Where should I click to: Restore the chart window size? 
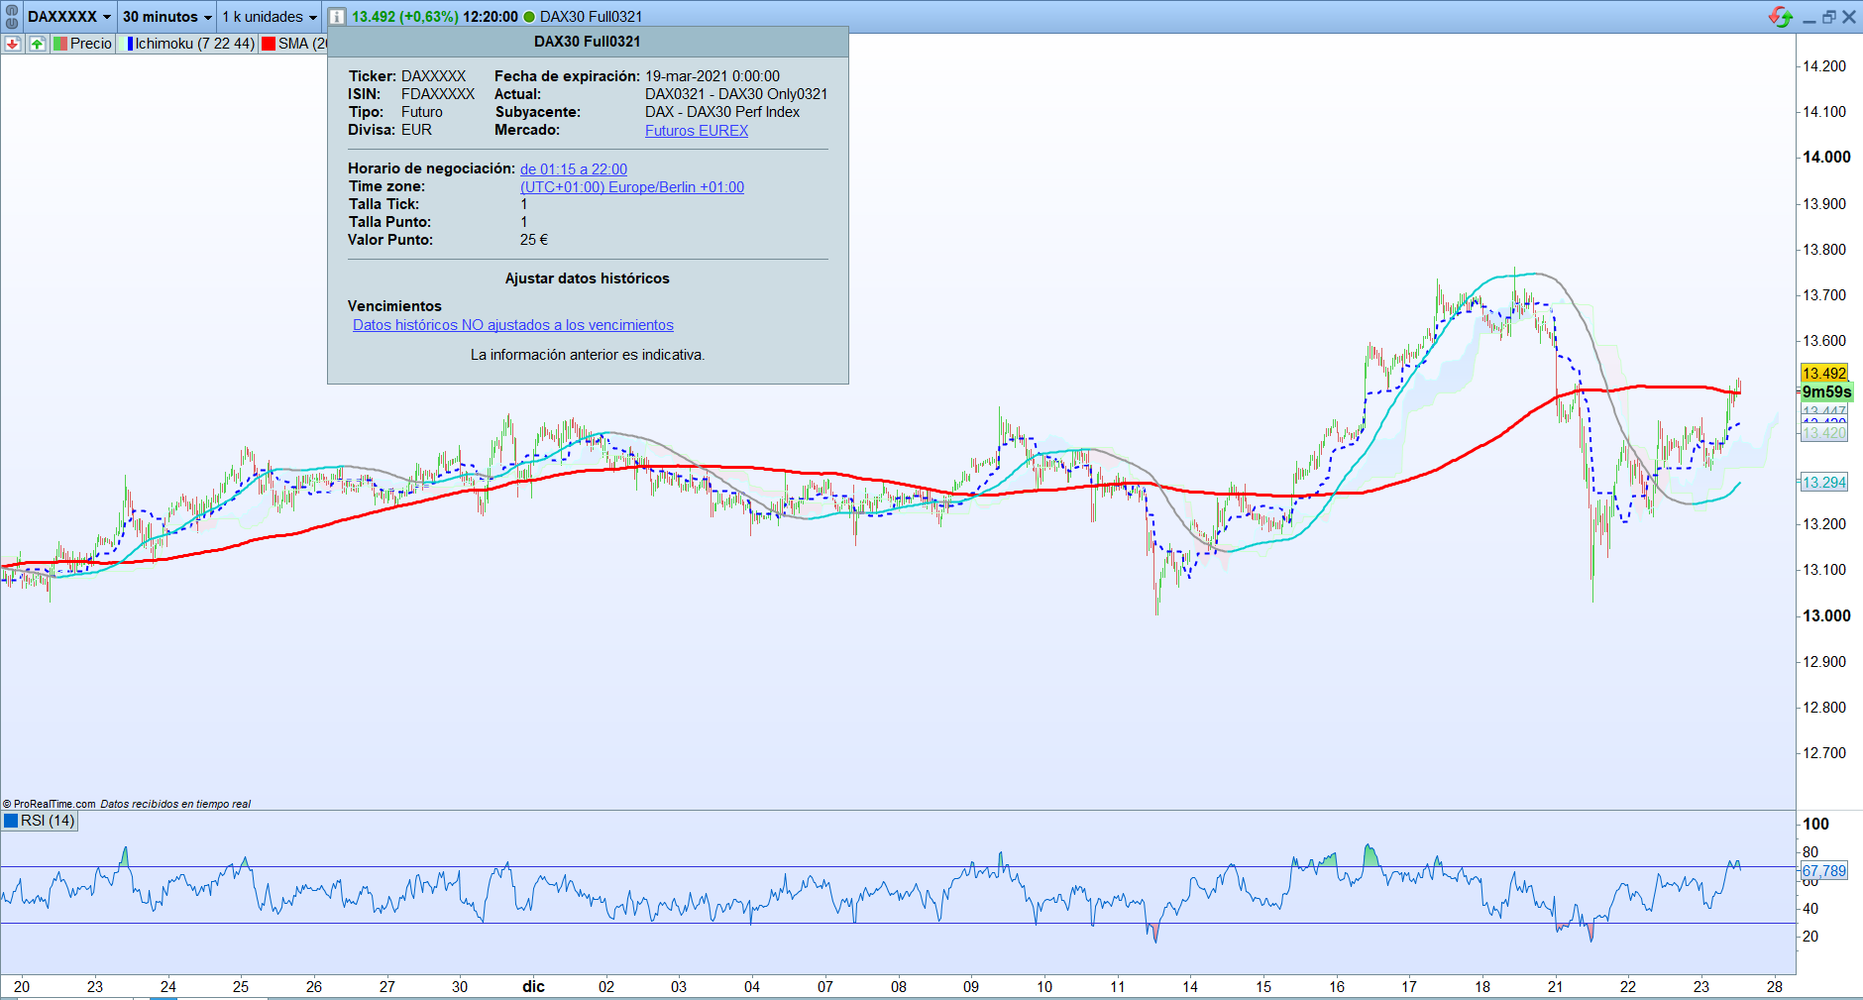click(1829, 17)
